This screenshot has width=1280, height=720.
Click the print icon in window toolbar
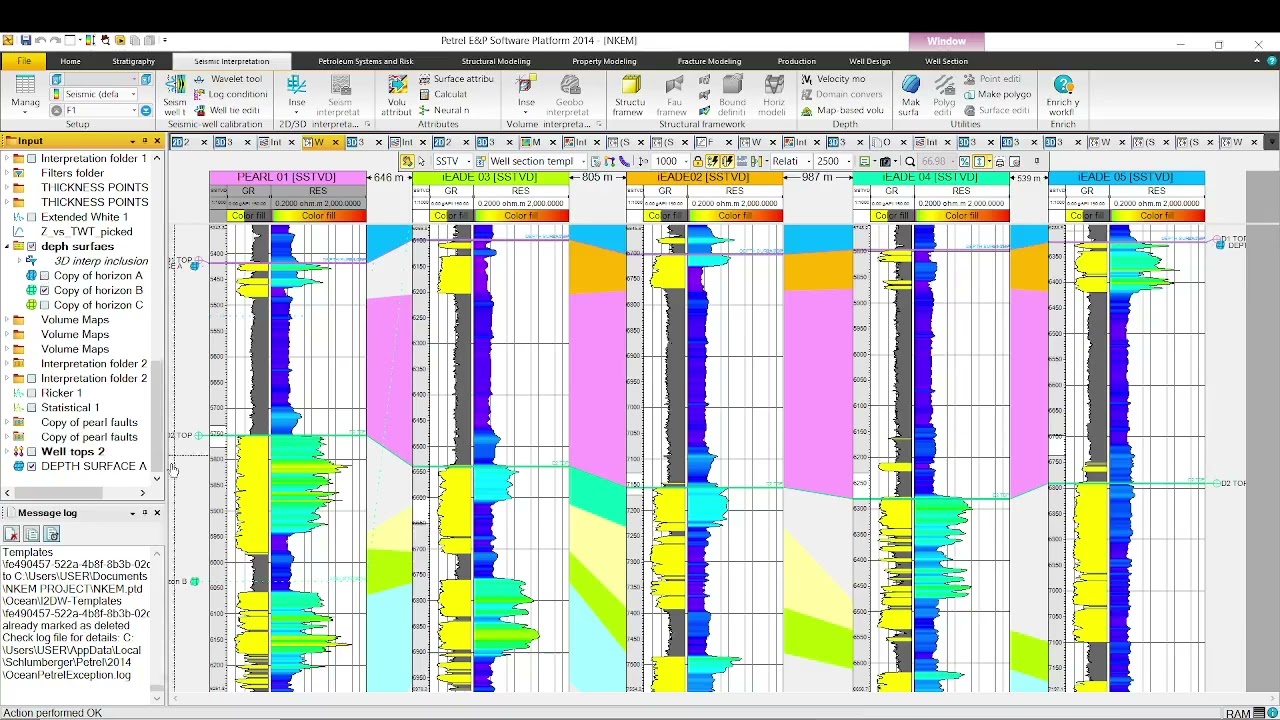[999, 161]
